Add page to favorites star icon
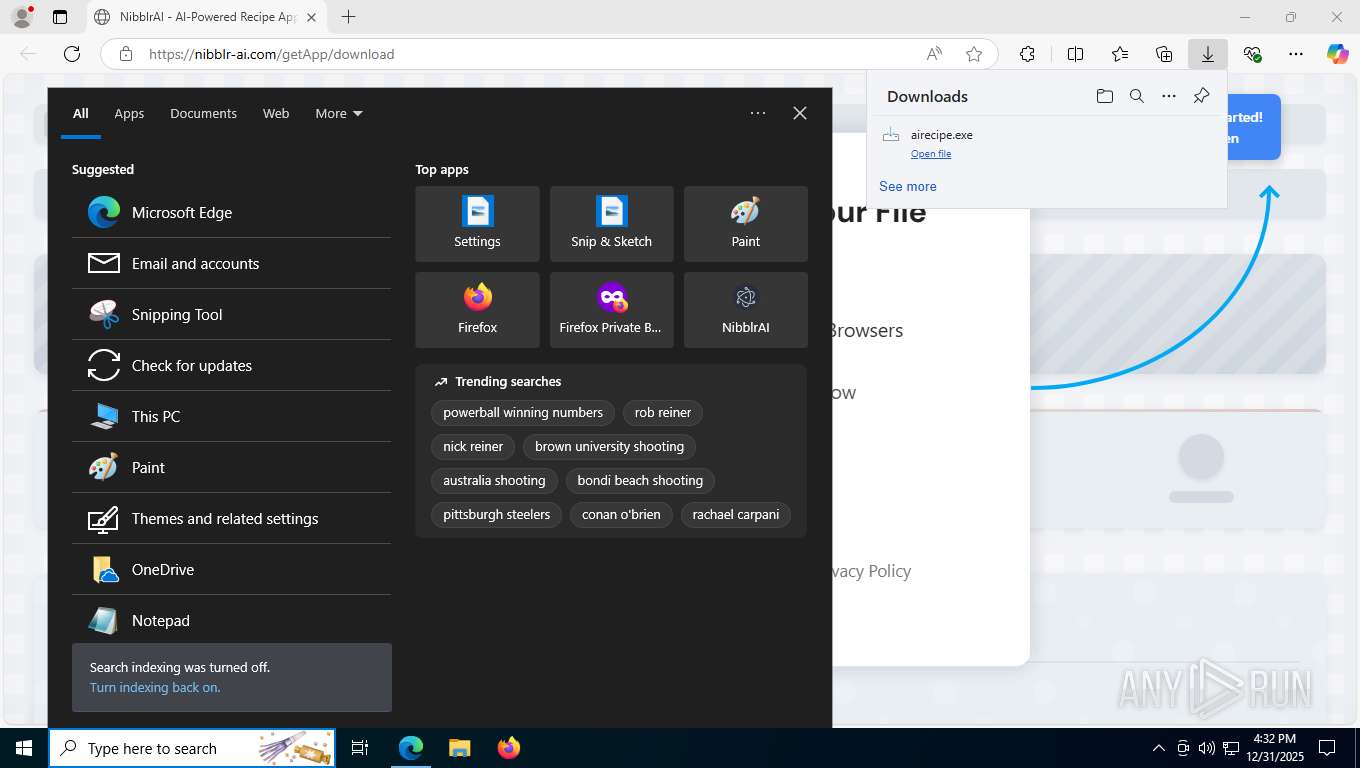This screenshot has height=768, width=1360. (974, 54)
